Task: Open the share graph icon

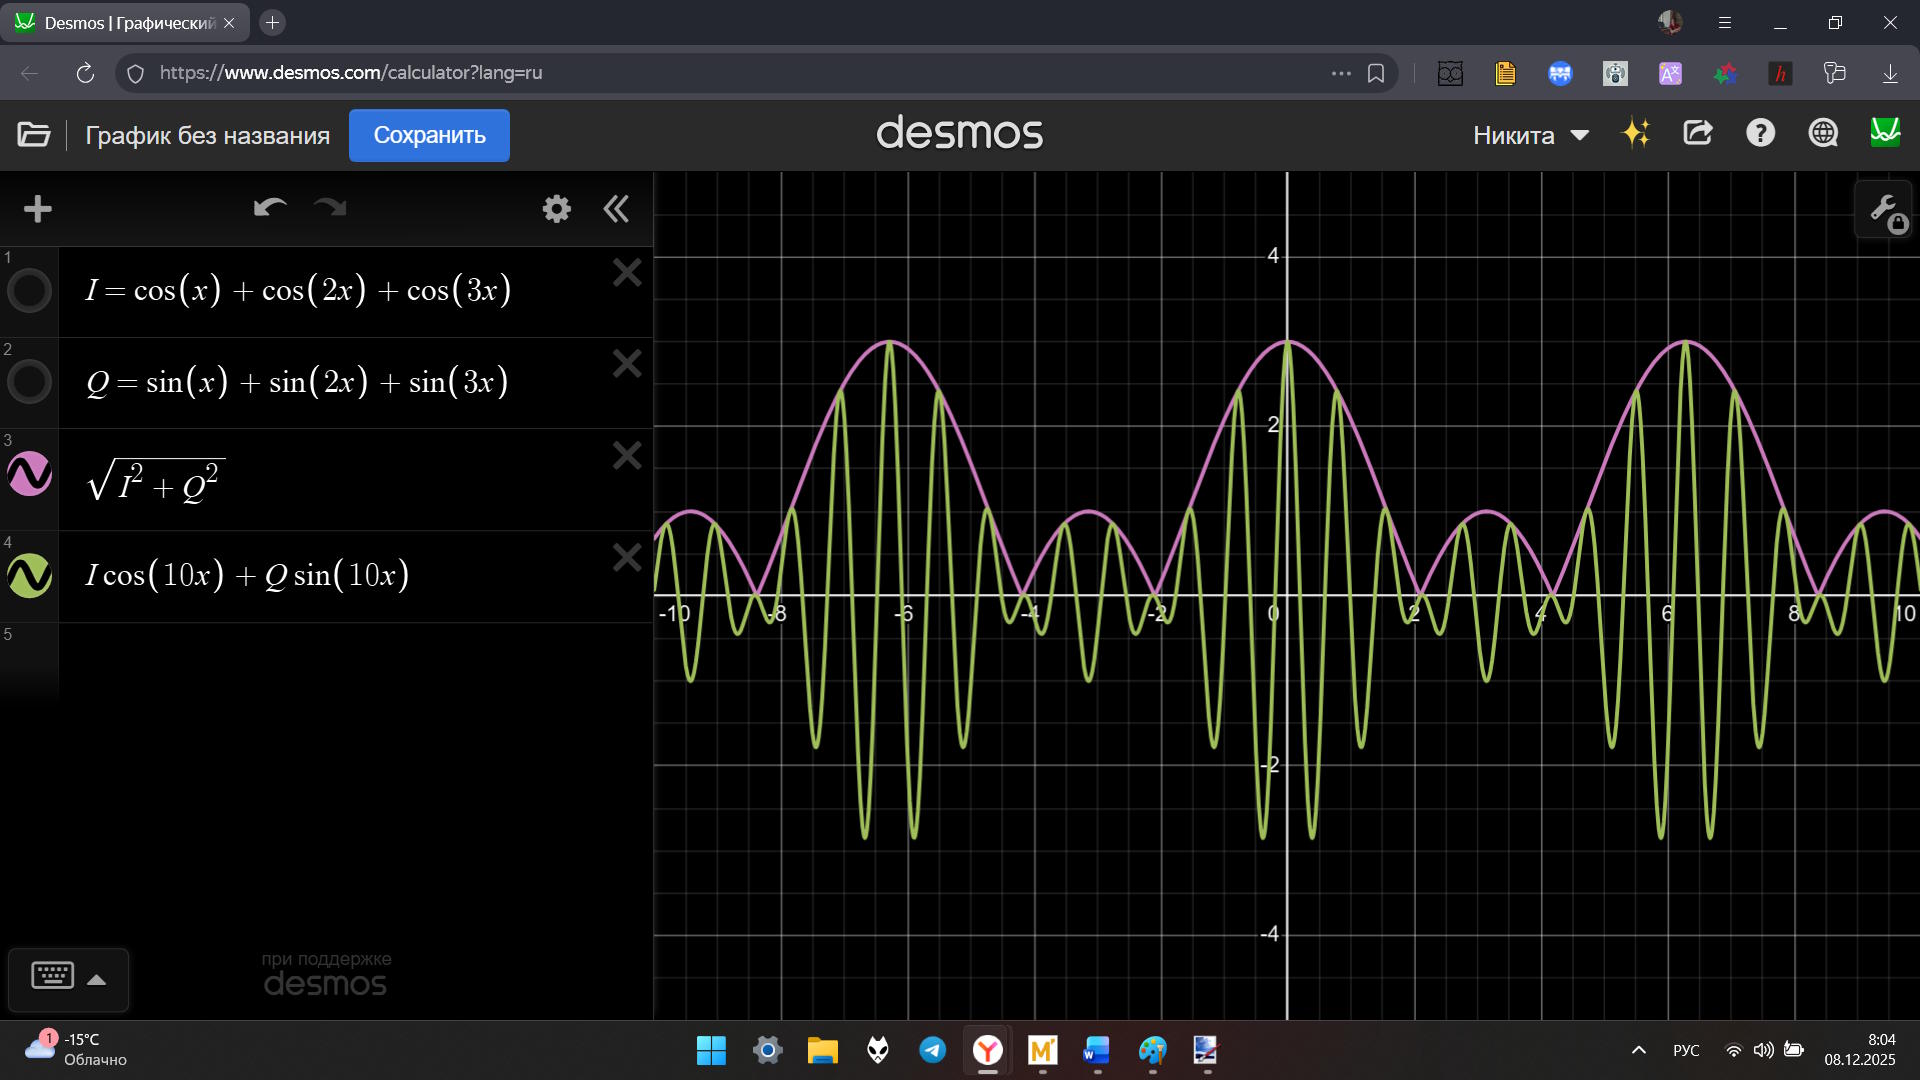Action: tap(1698, 133)
